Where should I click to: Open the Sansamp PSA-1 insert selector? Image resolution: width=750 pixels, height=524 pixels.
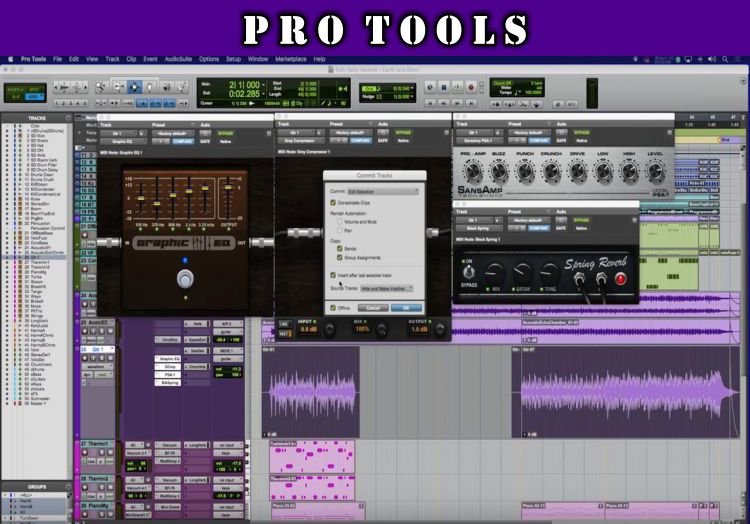pyautogui.click(x=479, y=141)
